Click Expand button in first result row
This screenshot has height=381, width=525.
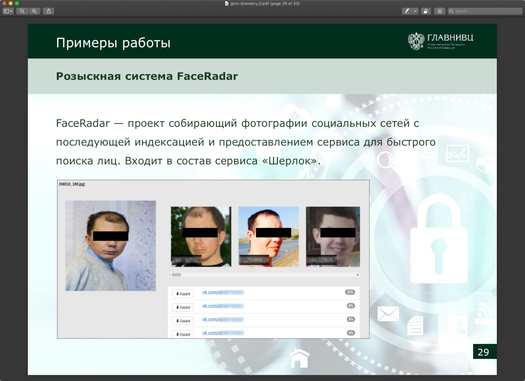click(x=183, y=294)
